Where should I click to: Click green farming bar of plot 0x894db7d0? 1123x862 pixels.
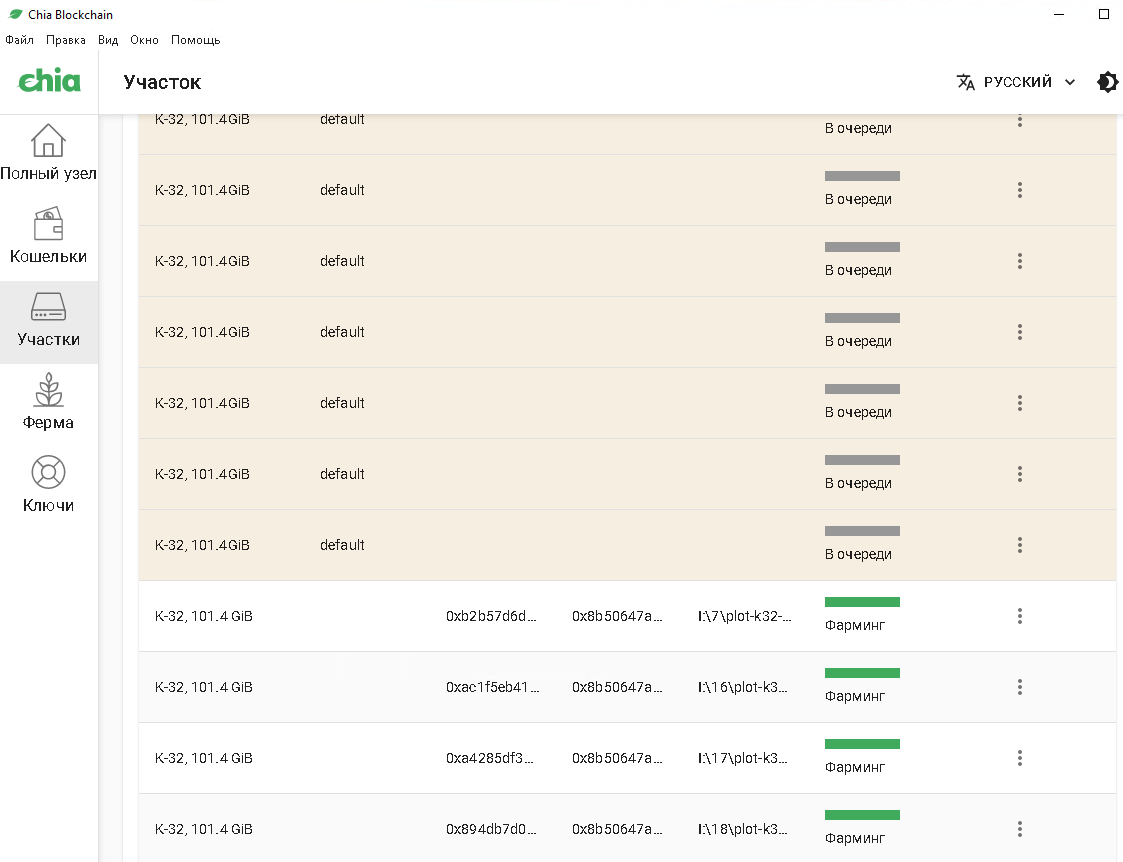click(862, 815)
